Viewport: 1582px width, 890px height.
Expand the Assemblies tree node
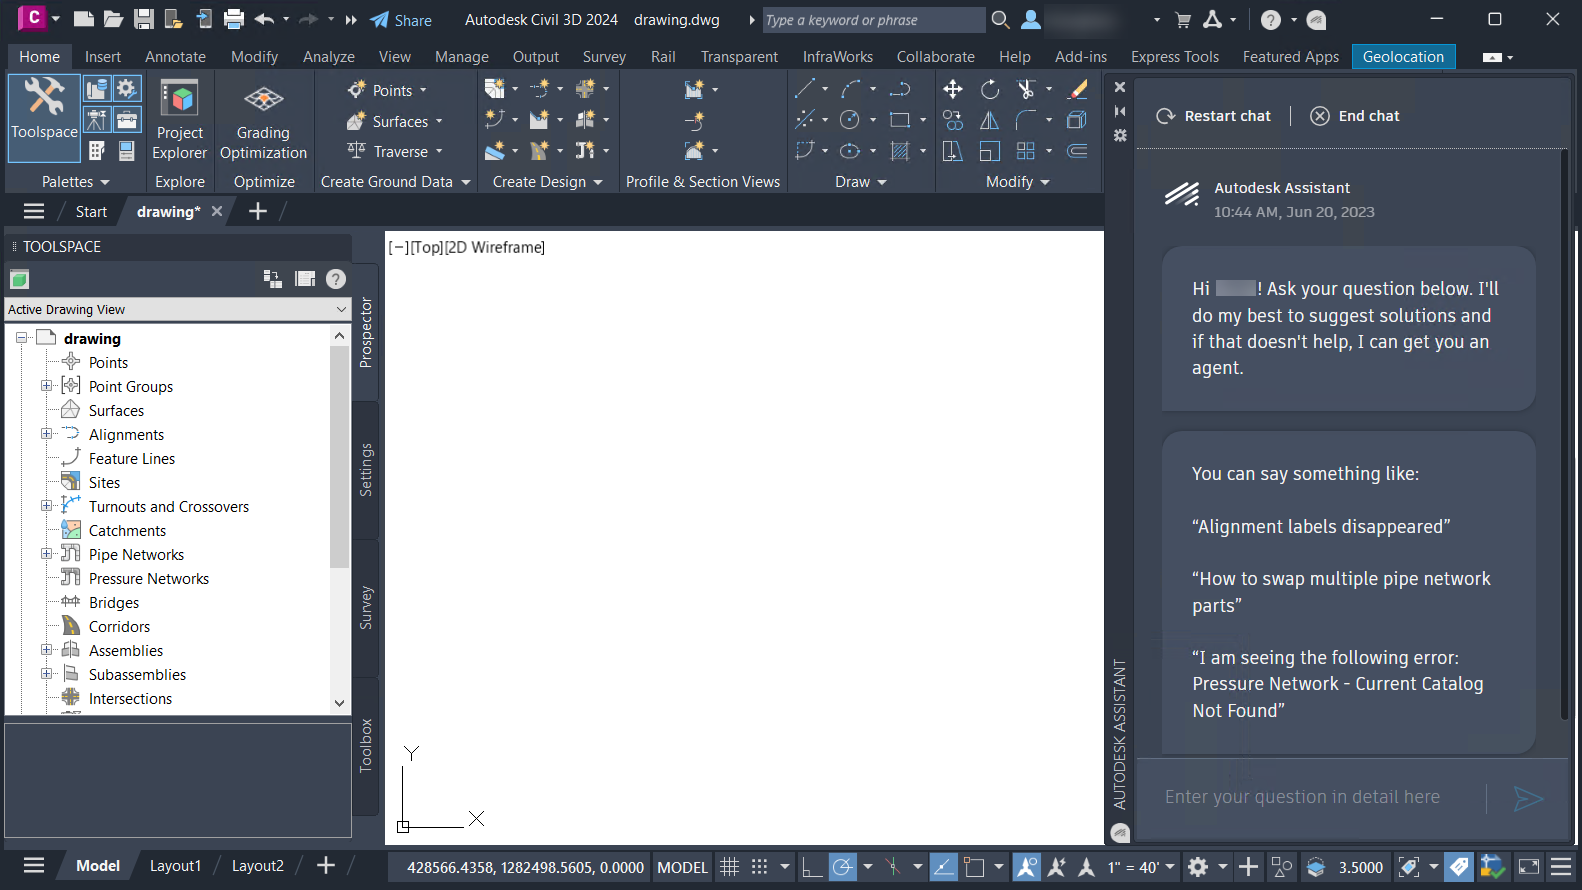46,650
